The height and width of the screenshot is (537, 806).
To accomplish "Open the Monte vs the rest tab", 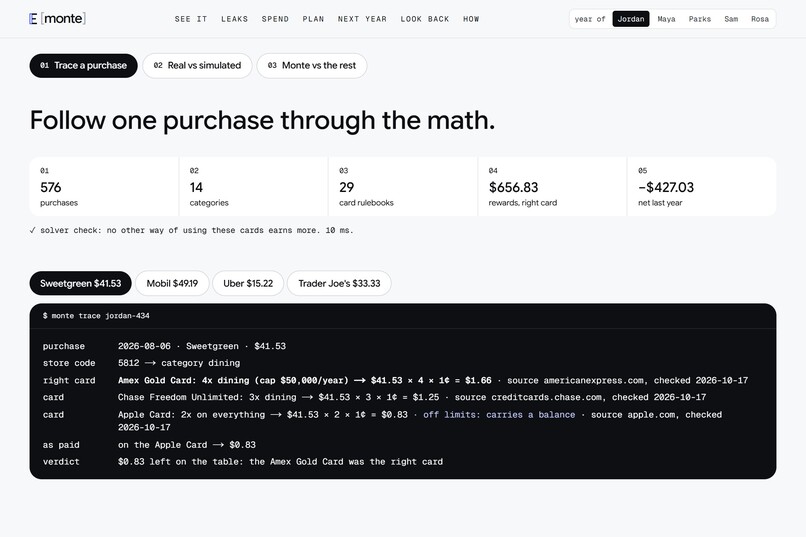I will tap(312, 66).
